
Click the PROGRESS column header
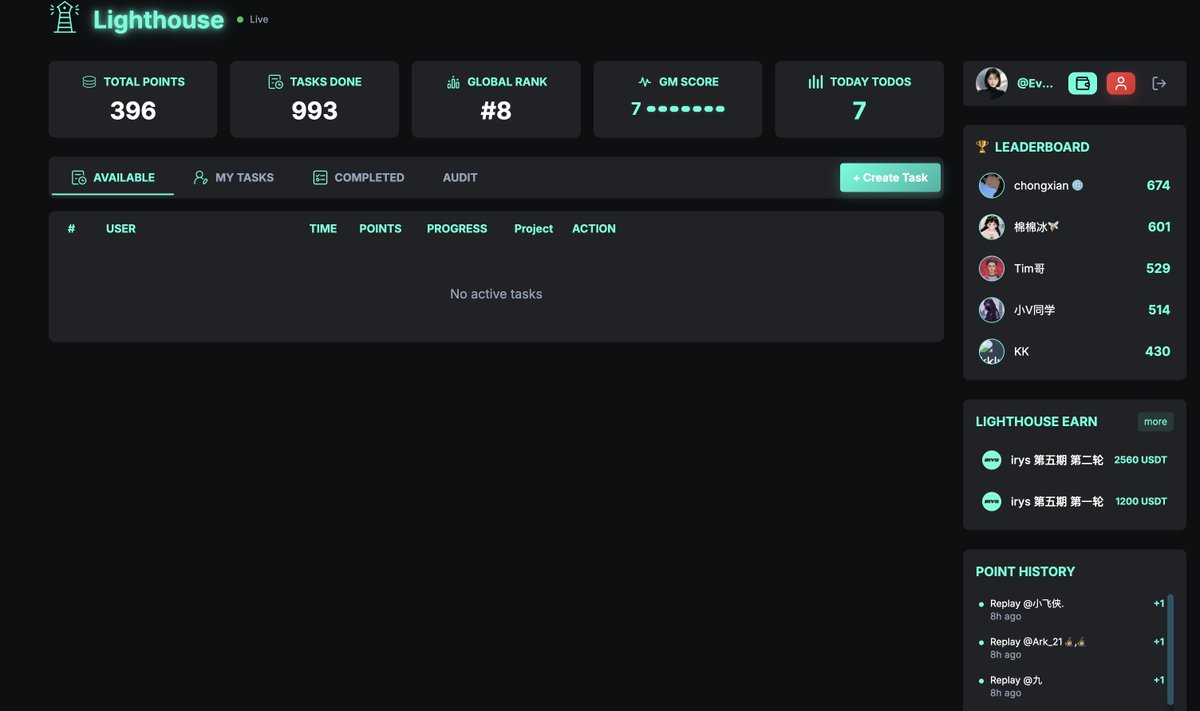tap(457, 229)
